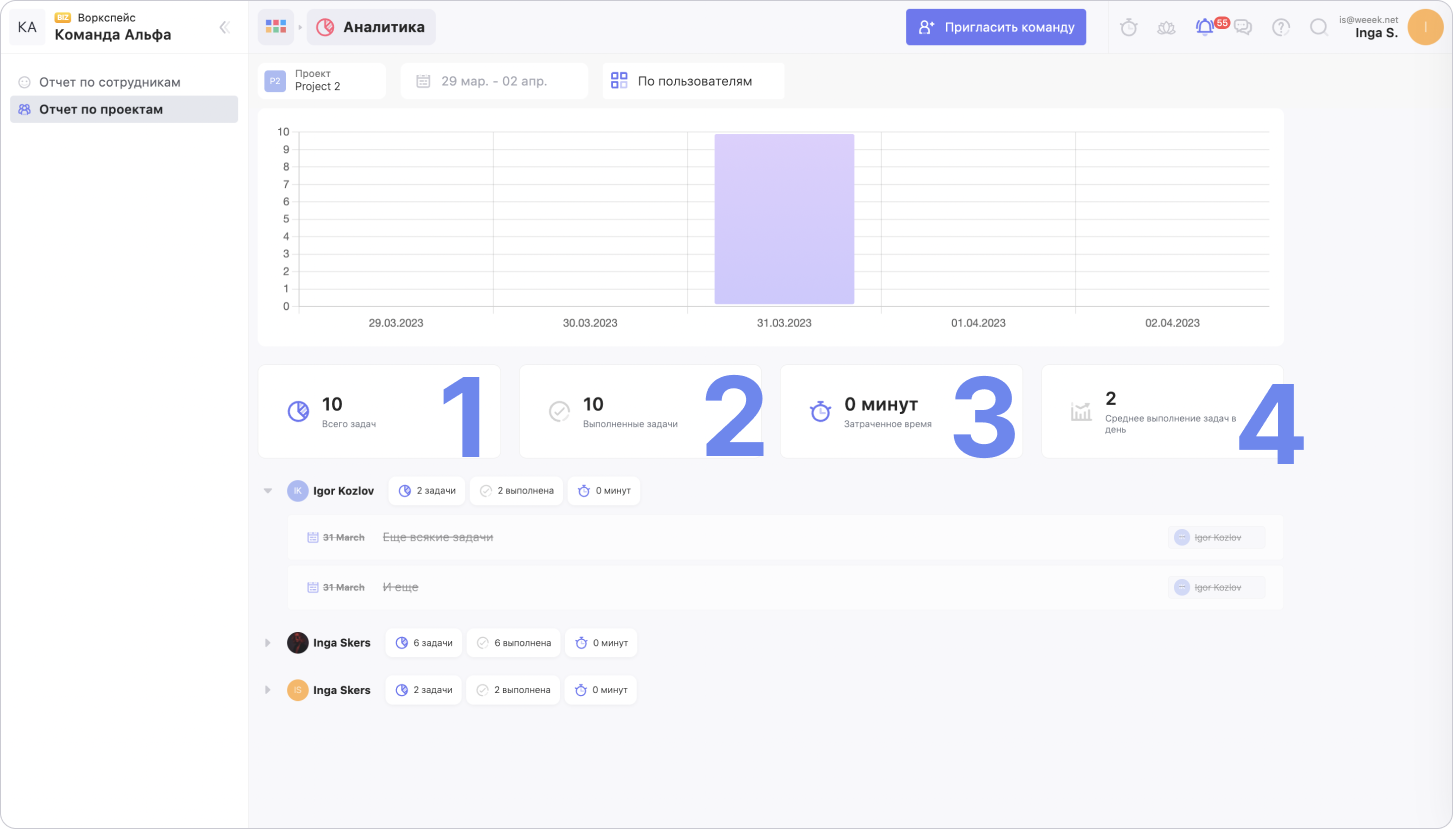Open "Отчет по сотрудникам" report
The height and width of the screenshot is (829, 1453).
(109, 82)
